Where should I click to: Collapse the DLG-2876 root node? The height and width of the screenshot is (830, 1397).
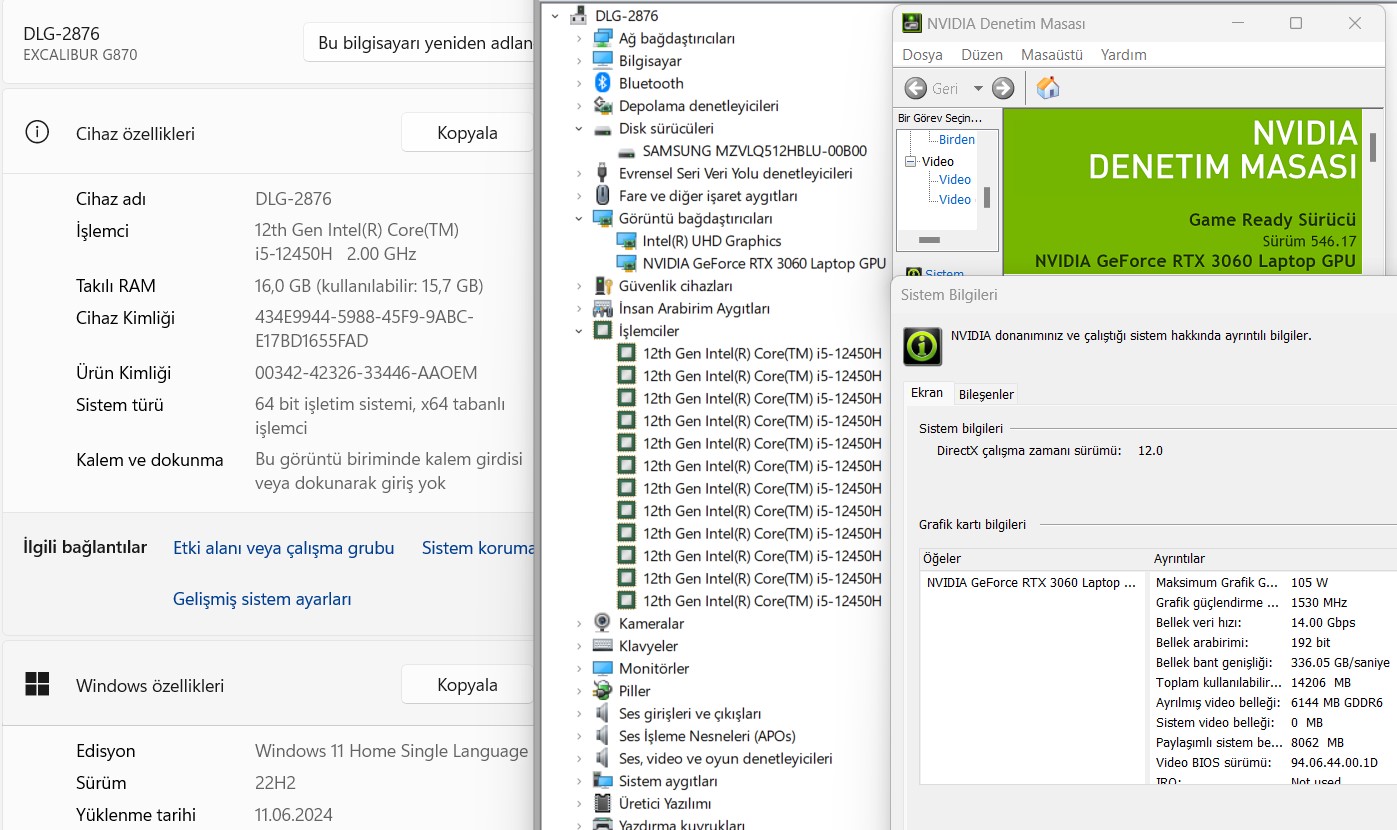[x=555, y=16]
